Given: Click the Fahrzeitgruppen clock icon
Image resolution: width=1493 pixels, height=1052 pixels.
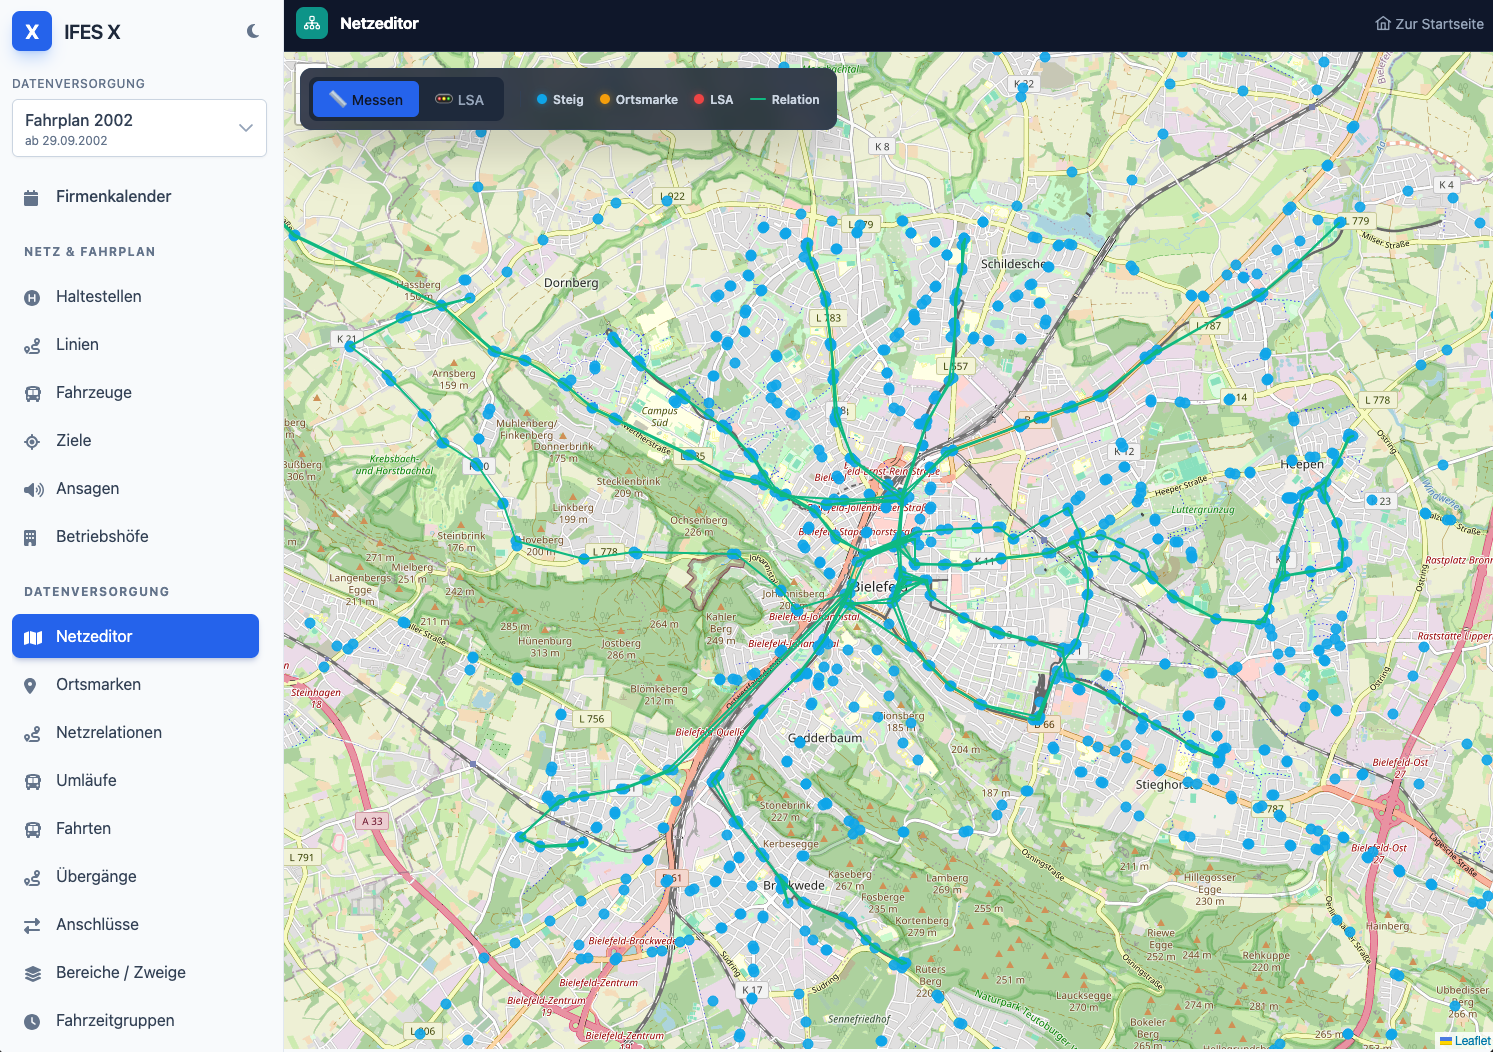Looking at the screenshot, I should [32, 1021].
